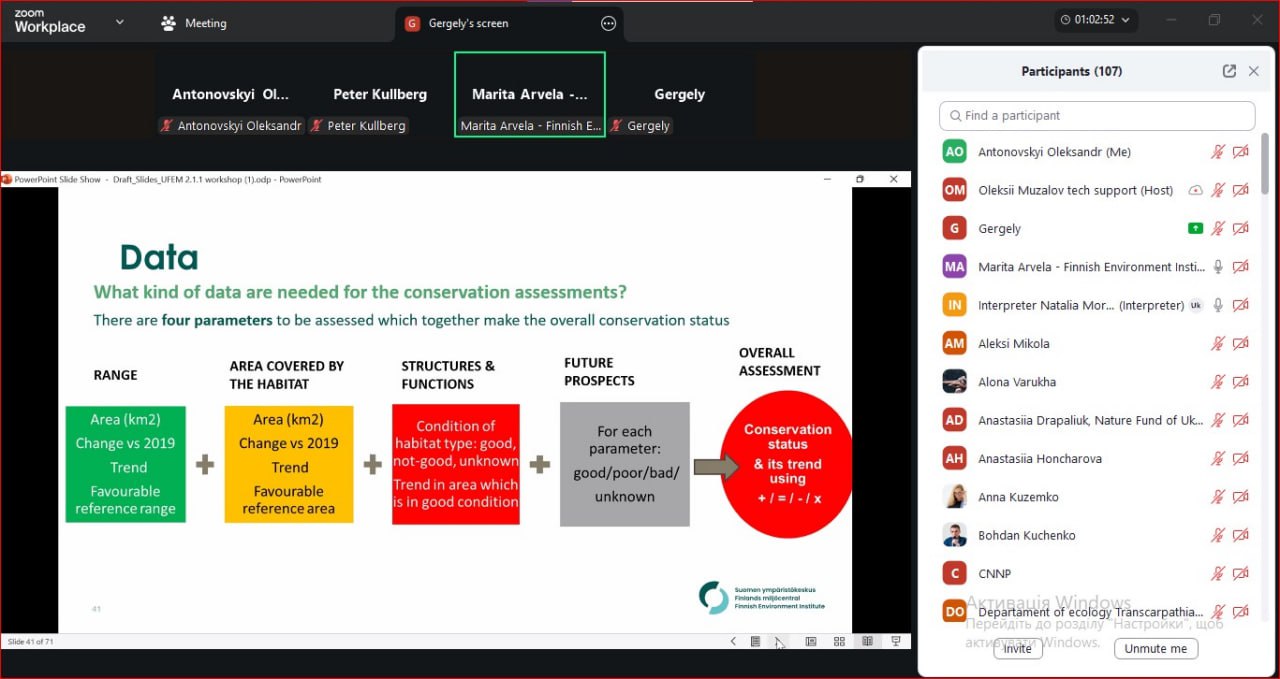
Task: Click the yellow Area covered box on slide
Action: coord(289,464)
